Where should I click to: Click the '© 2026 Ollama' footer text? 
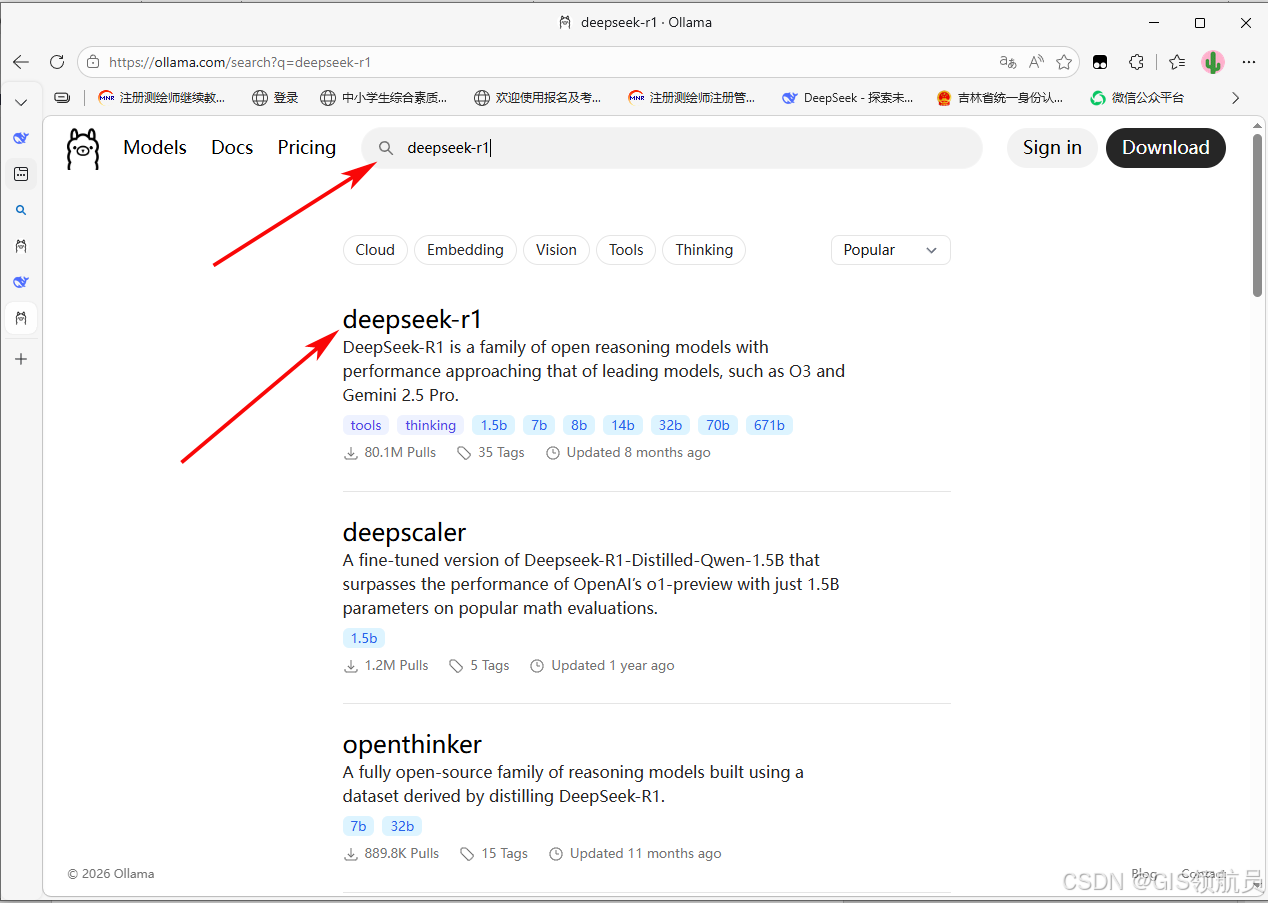coord(111,874)
